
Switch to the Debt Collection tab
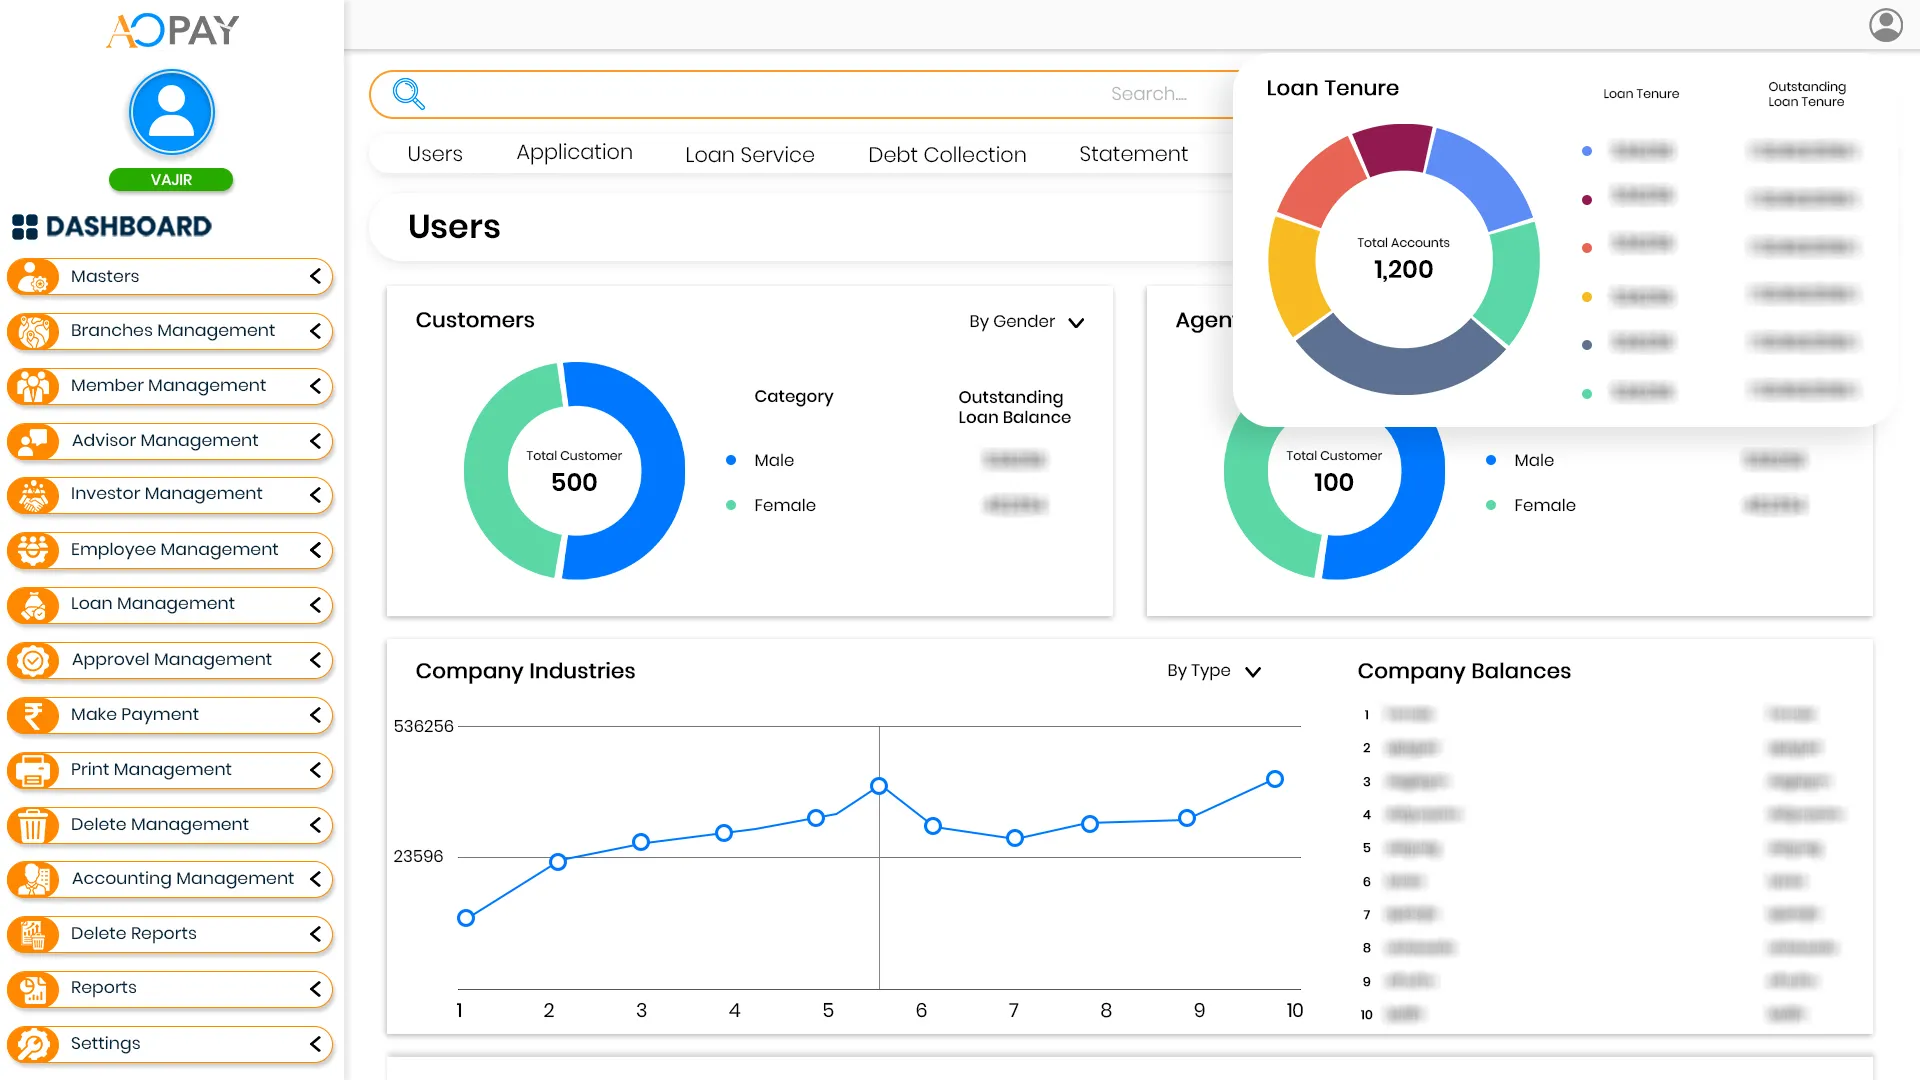(x=946, y=154)
